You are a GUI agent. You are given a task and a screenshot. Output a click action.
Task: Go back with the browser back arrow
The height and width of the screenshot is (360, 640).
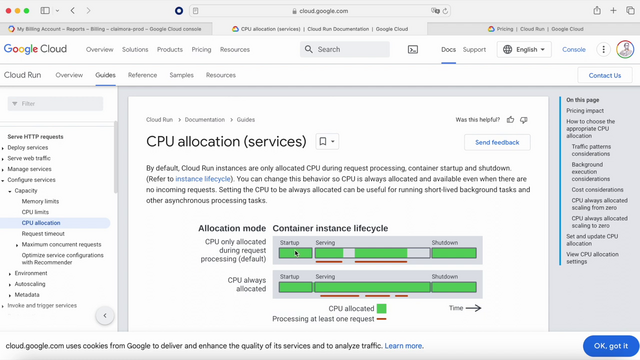[x=73, y=11]
